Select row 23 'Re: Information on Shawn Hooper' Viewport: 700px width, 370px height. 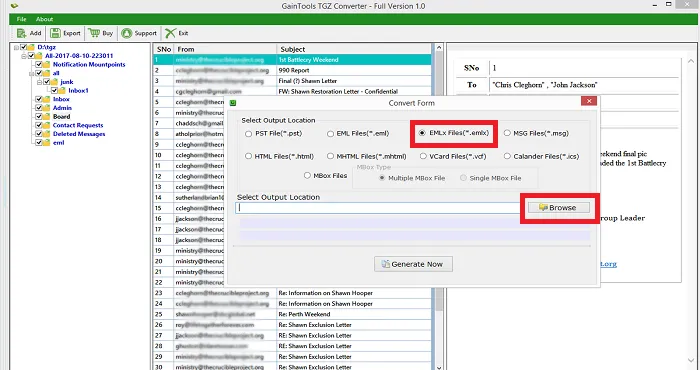(x=292, y=293)
